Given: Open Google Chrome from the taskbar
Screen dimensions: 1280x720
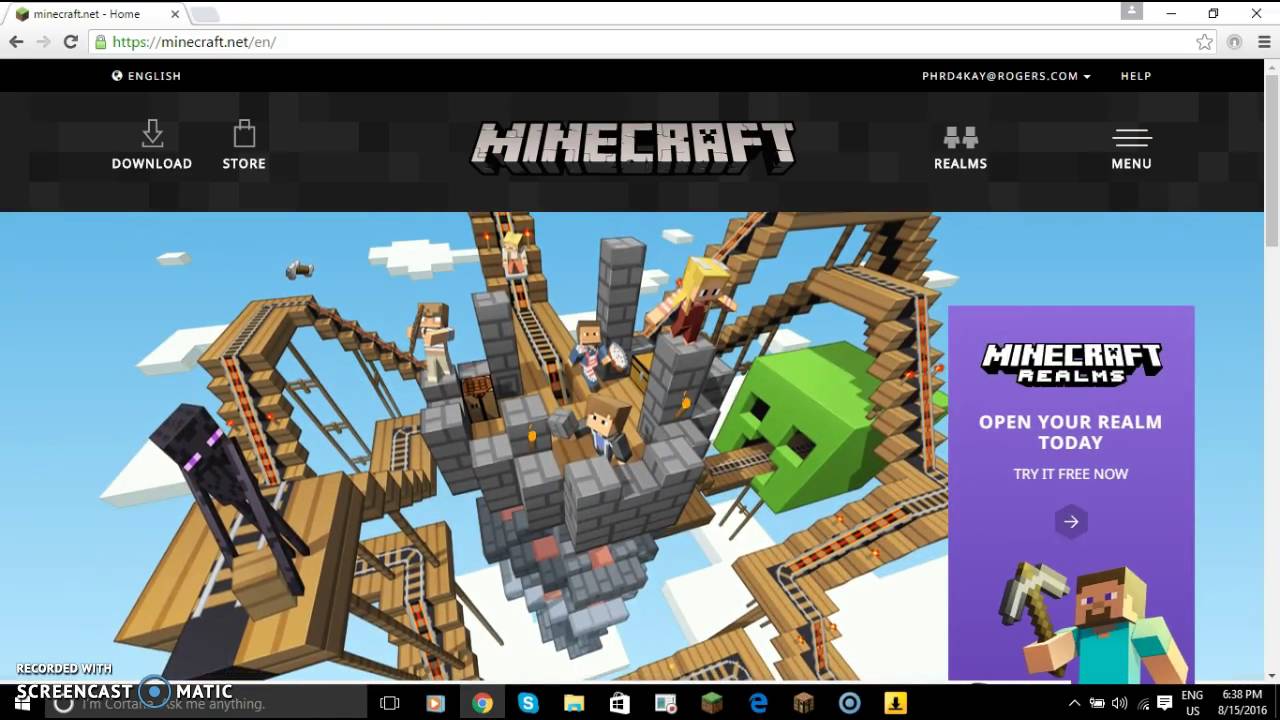Looking at the screenshot, I should pyautogui.click(x=482, y=703).
